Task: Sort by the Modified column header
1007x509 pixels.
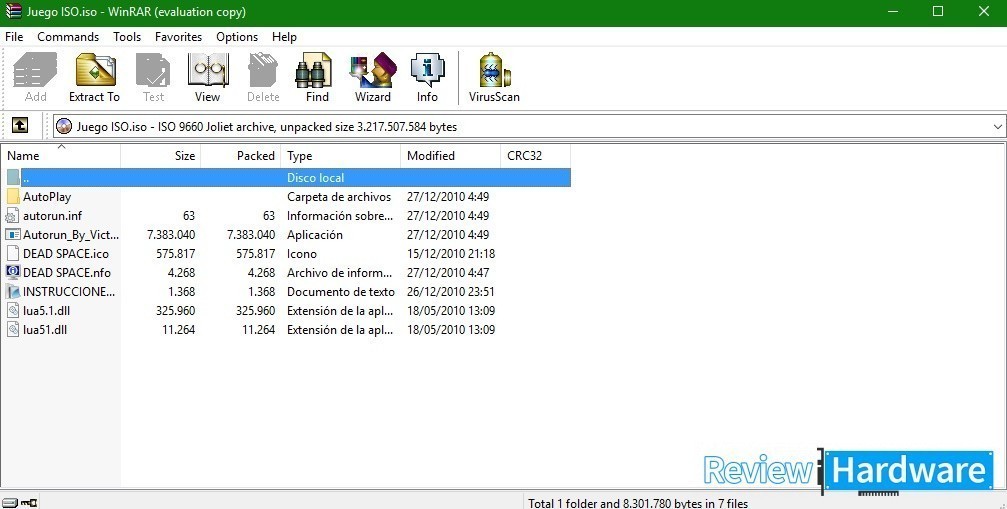Action: pyautogui.click(x=450, y=155)
